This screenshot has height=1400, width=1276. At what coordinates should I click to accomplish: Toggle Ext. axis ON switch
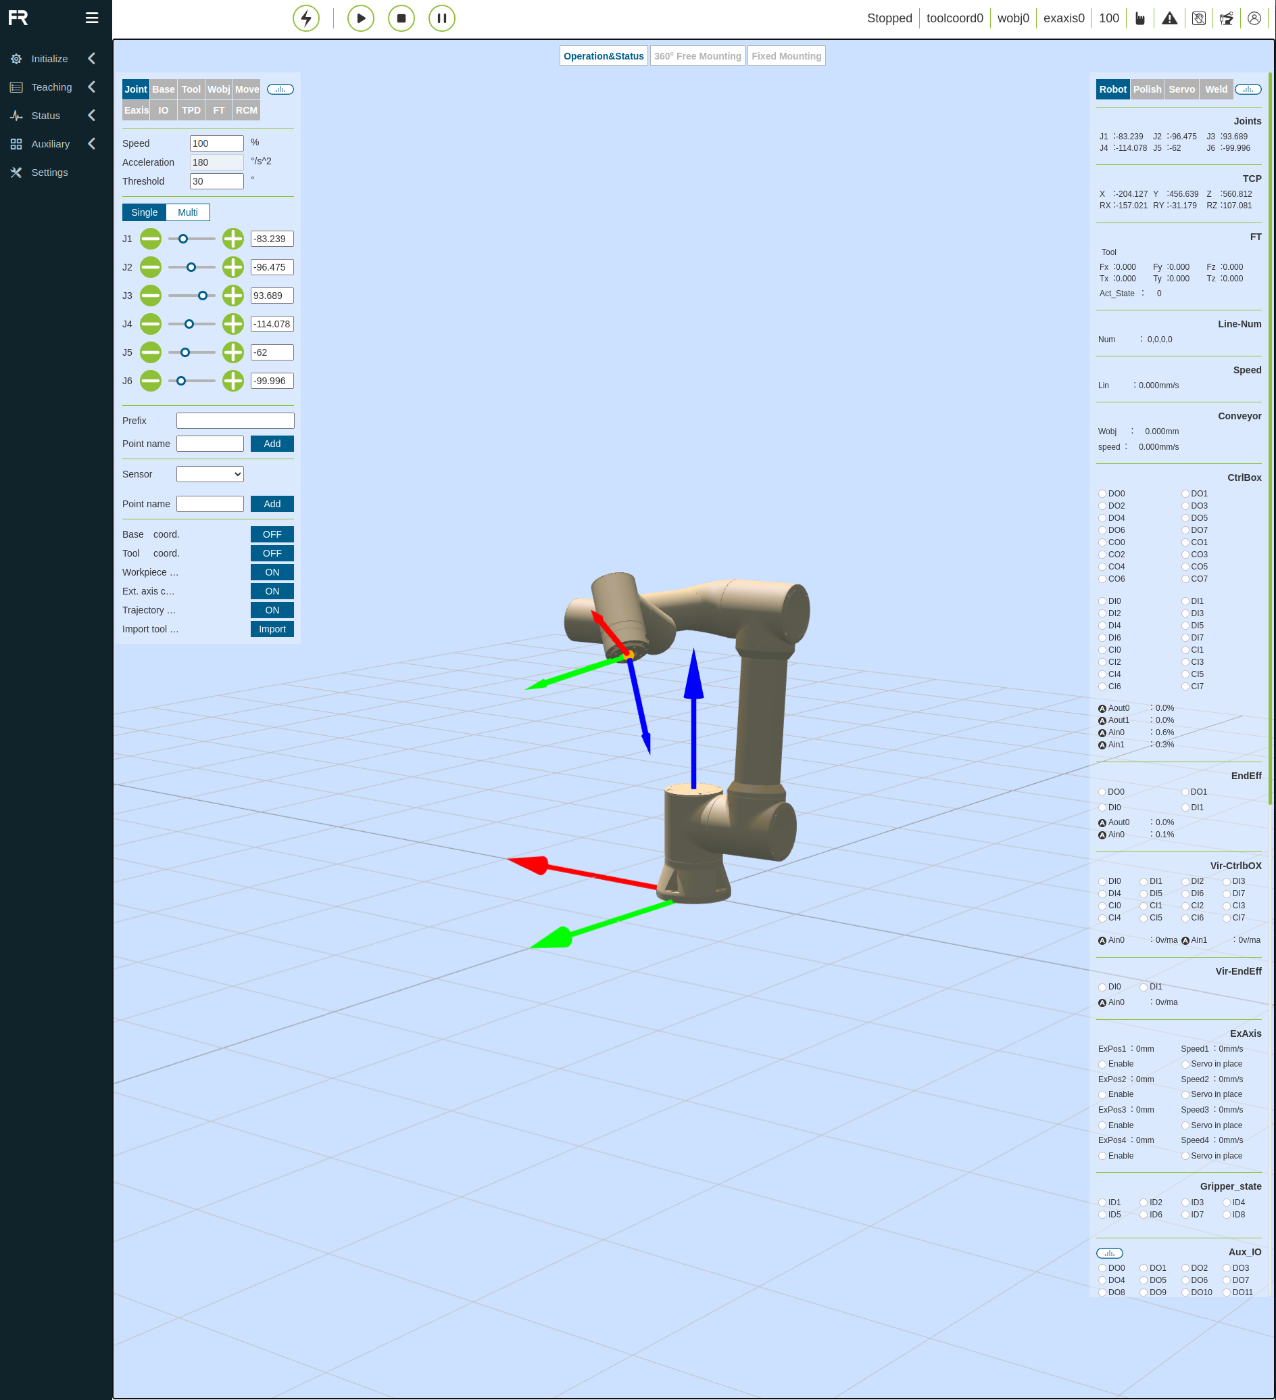pyautogui.click(x=272, y=591)
